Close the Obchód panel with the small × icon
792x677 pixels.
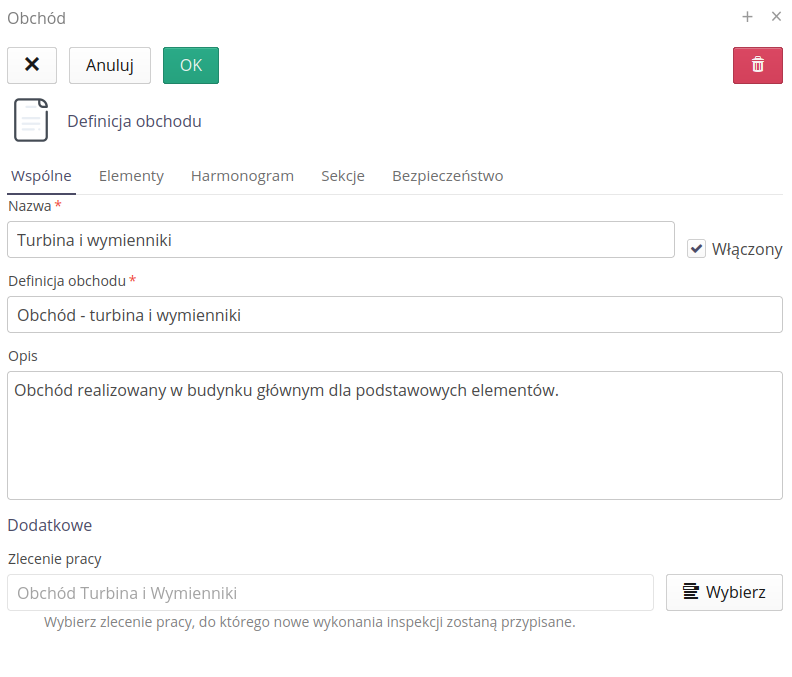tap(776, 17)
